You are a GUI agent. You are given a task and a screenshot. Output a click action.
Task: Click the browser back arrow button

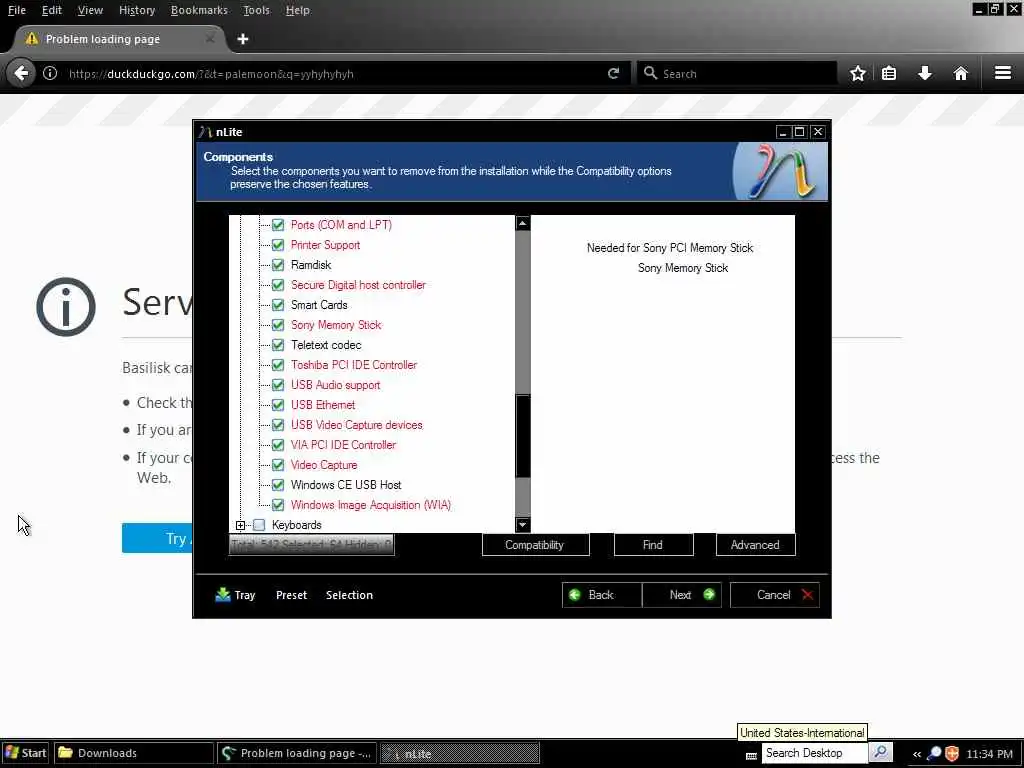coord(22,73)
